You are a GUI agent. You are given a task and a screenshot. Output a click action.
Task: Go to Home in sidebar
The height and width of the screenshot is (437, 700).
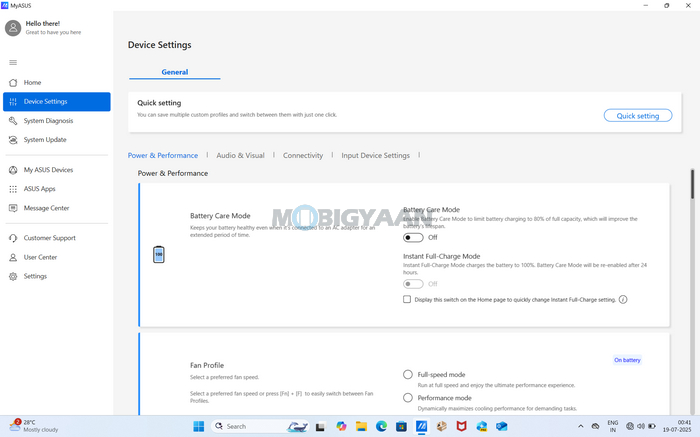coord(56,83)
